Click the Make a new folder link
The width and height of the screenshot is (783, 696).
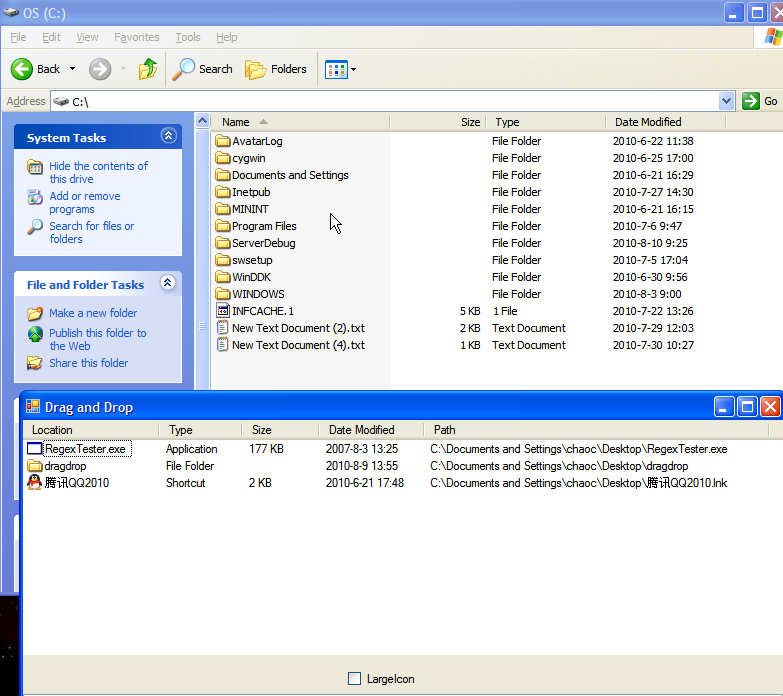point(93,313)
